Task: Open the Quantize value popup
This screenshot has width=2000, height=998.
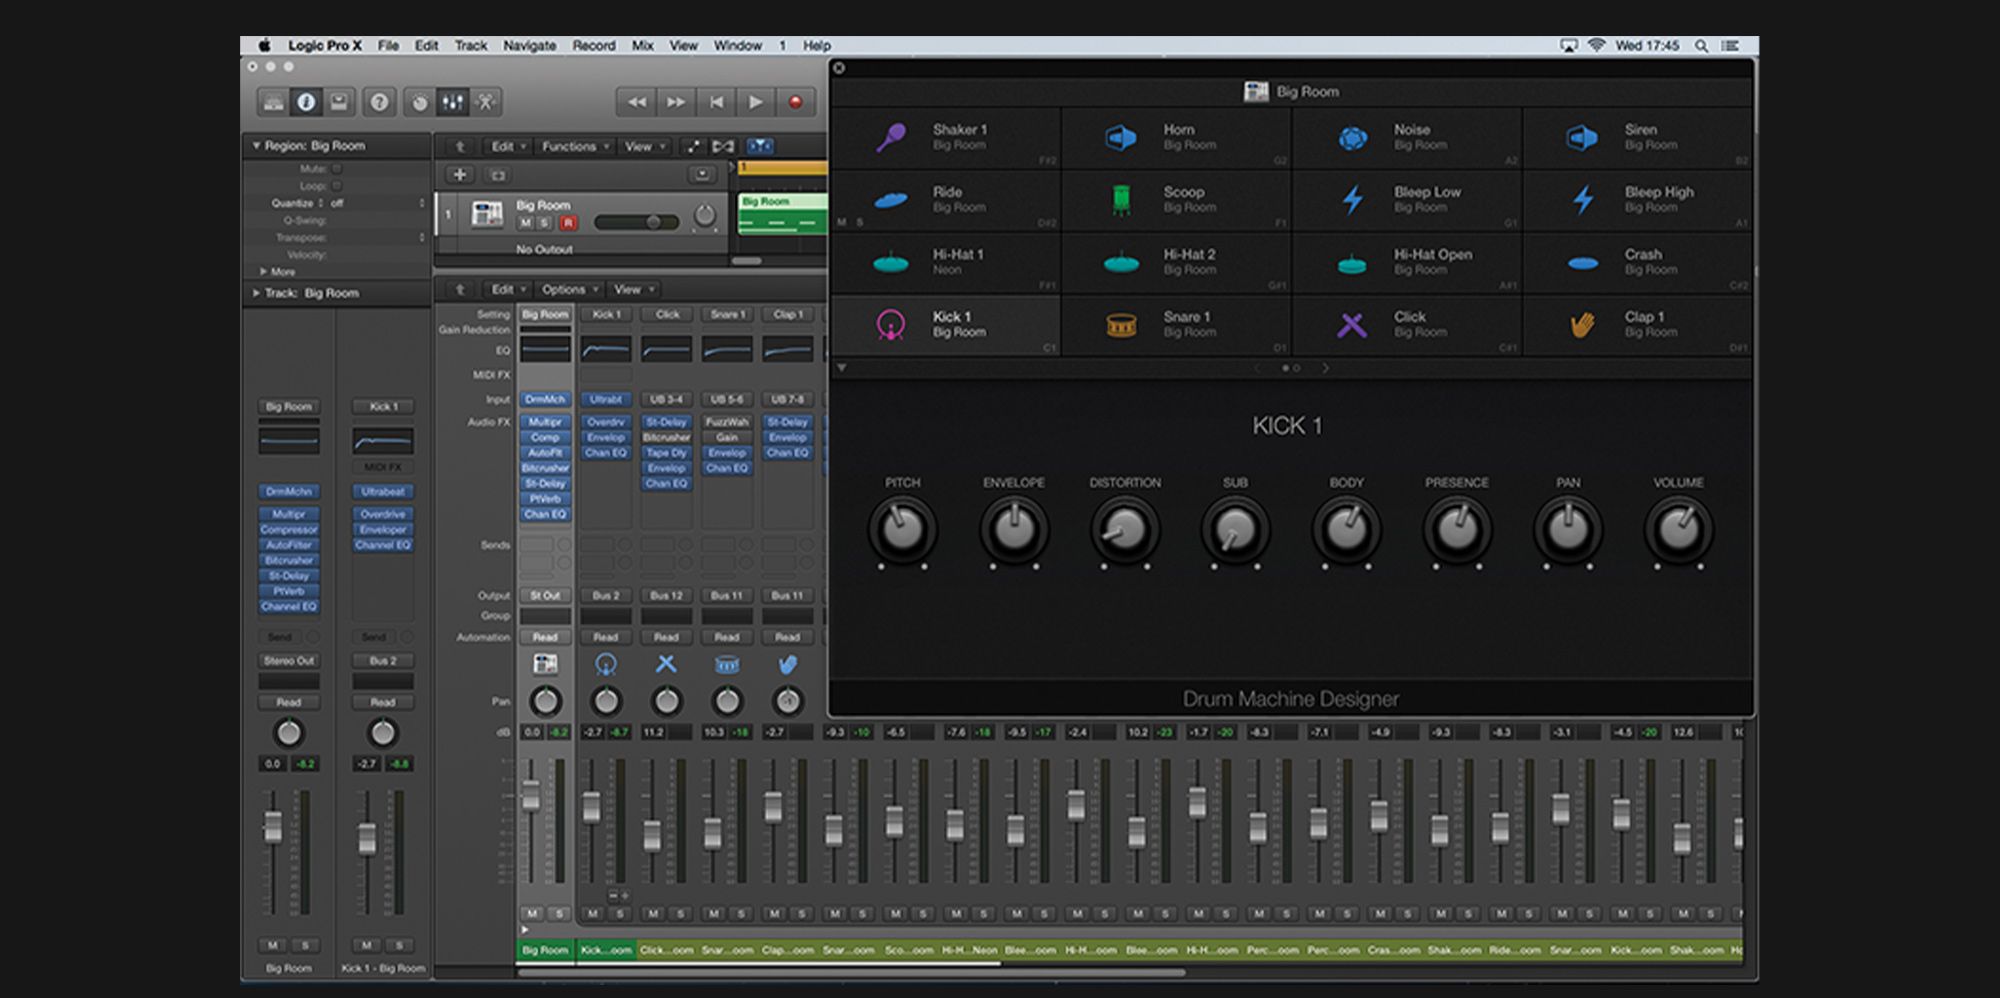Action: 375,203
